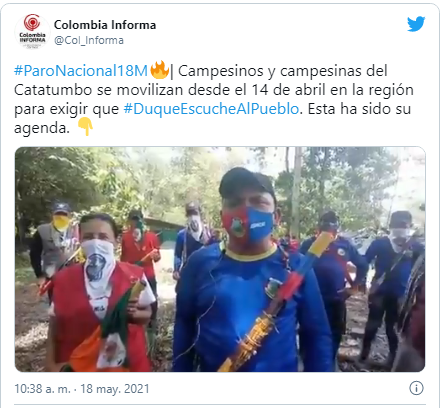
Task: Play the embedded campesinos video
Action: coord(220,259)
